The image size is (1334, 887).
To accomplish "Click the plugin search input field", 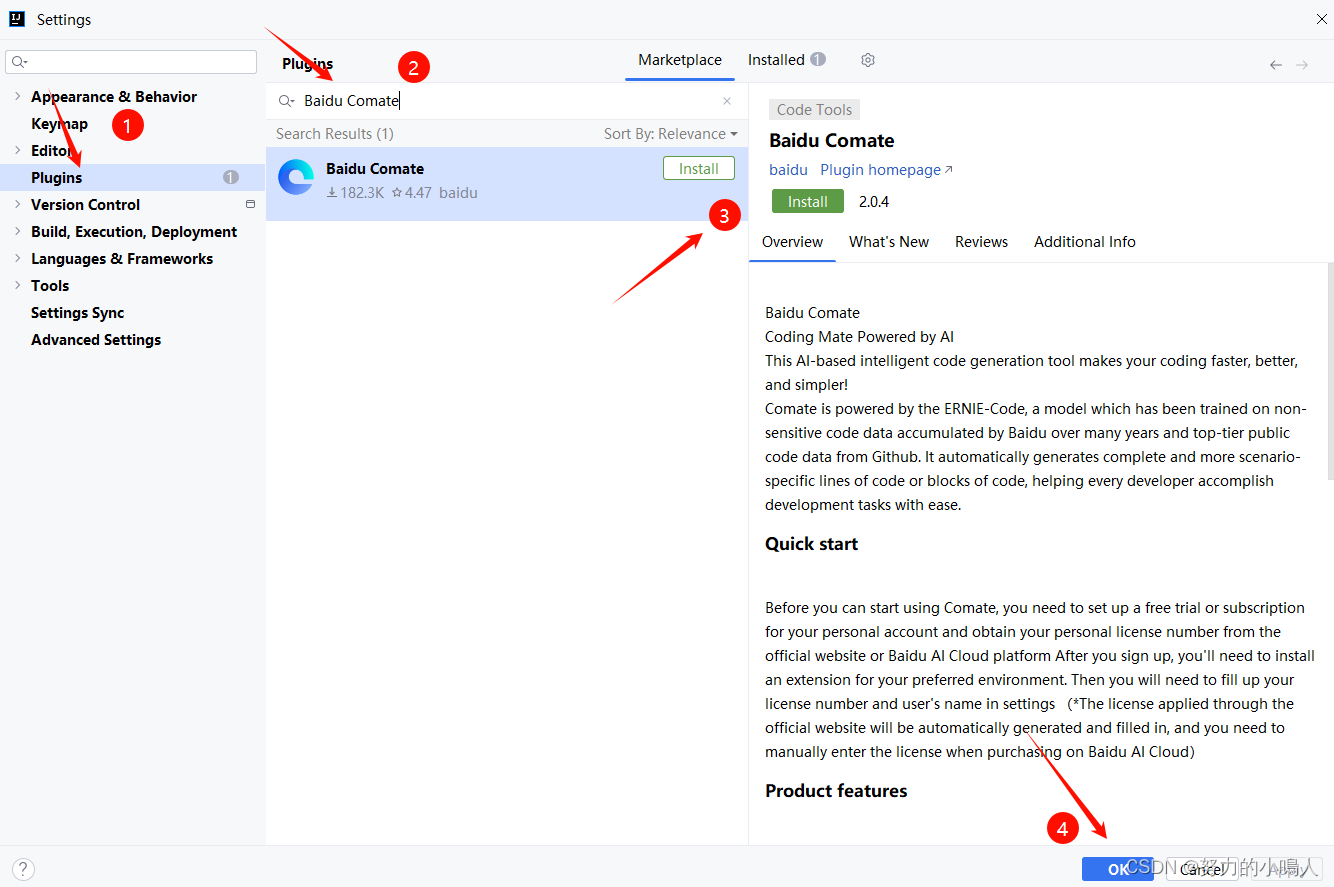I will tap(507, 101).
